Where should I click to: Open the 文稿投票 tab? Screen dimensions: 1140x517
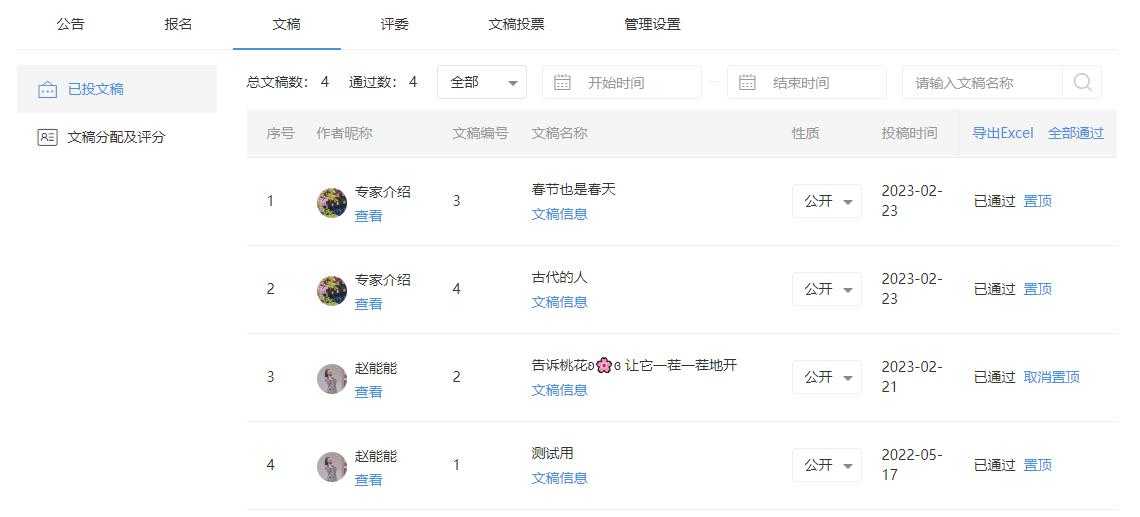[x=516, y=24]
